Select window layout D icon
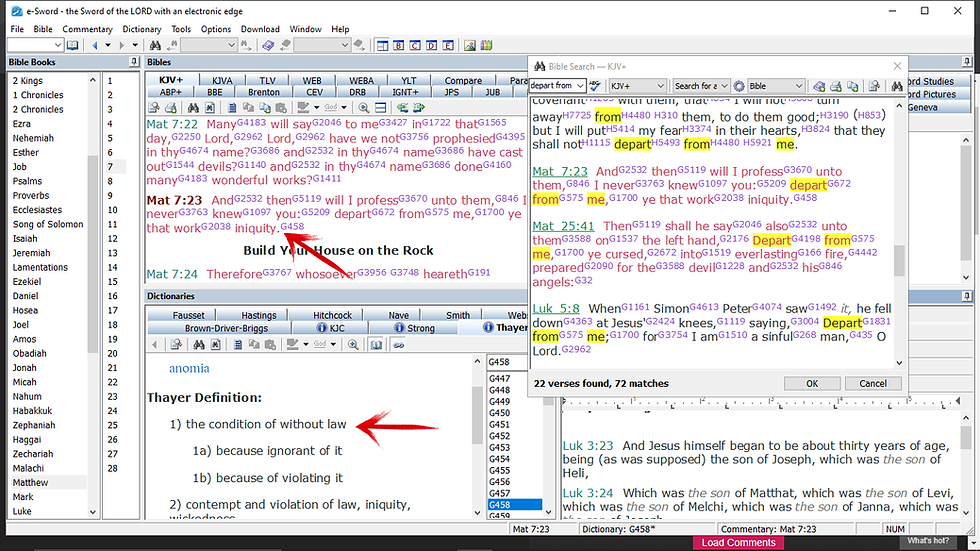Screen dimensions: 980x551 pyautogui.click(x=431, y=45)
